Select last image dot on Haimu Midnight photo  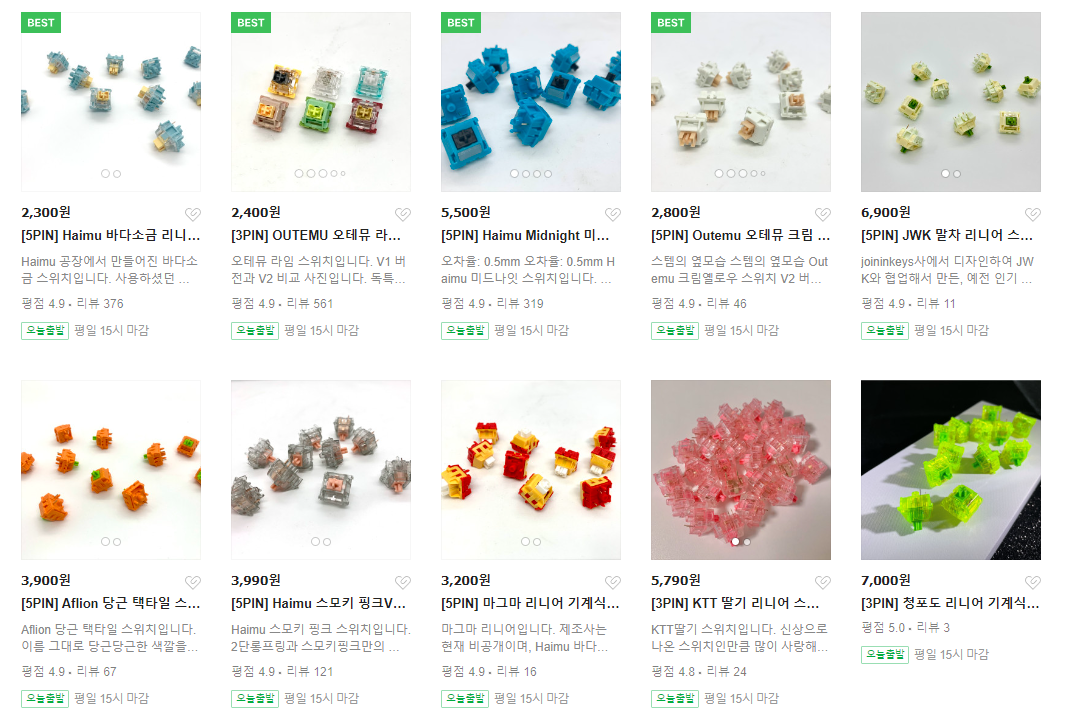548,174
